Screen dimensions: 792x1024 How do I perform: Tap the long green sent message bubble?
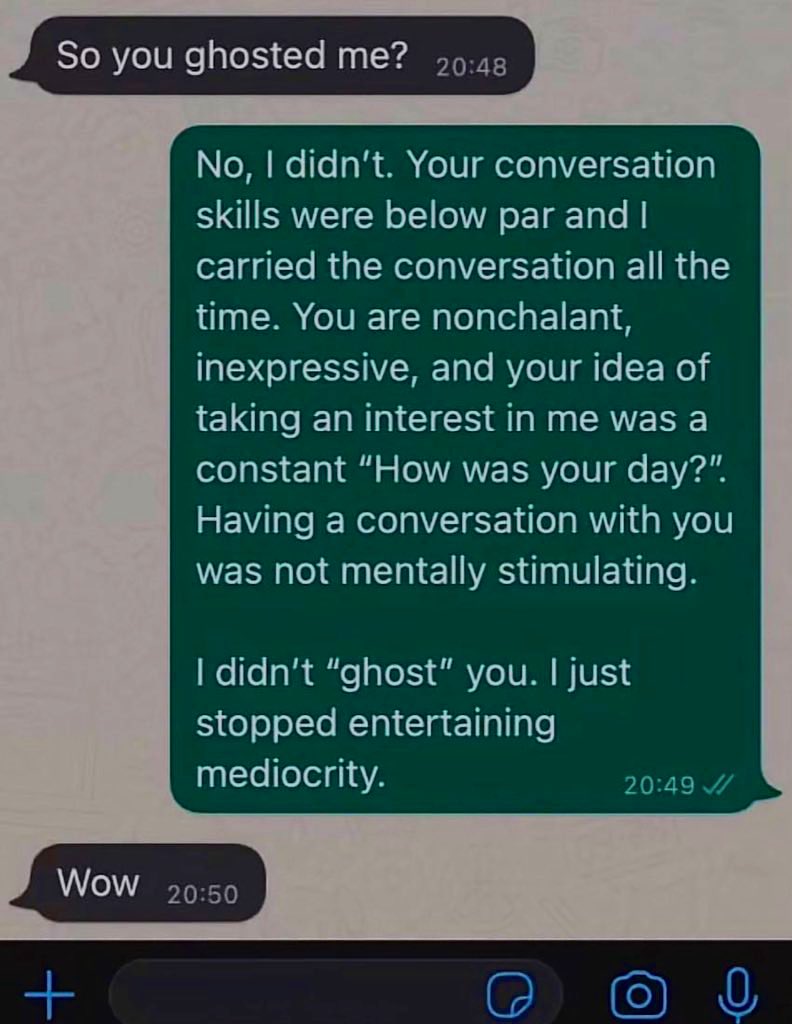pyautogui.click(x=465, y=469)
